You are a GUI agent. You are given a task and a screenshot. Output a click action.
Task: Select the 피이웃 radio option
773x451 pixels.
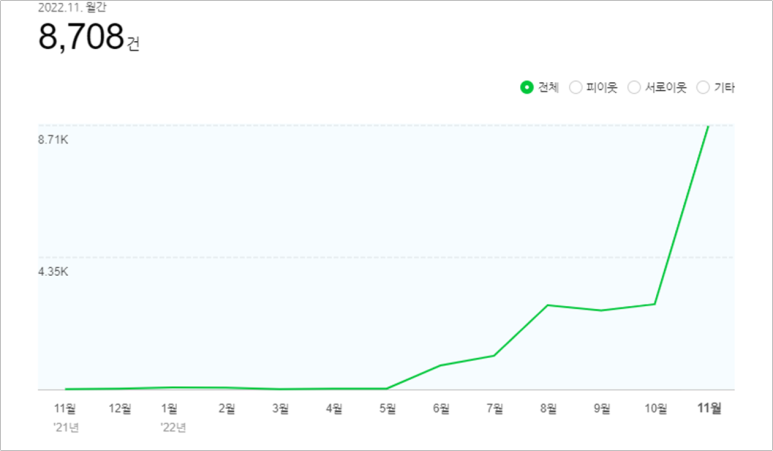pyautogui.click(x=575, y=88)
